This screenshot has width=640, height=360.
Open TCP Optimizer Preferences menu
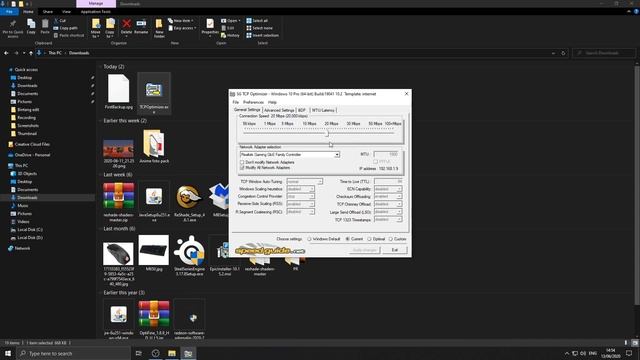(253, 102)
